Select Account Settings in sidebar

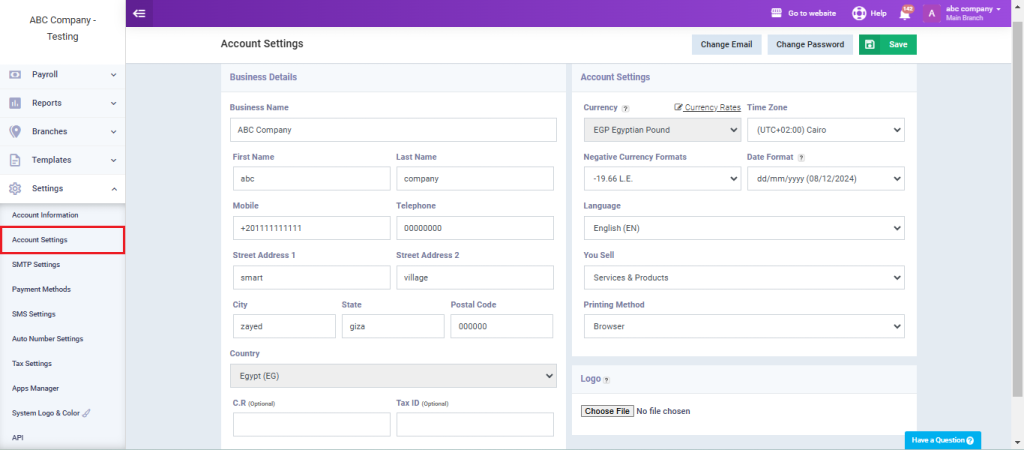62,240
